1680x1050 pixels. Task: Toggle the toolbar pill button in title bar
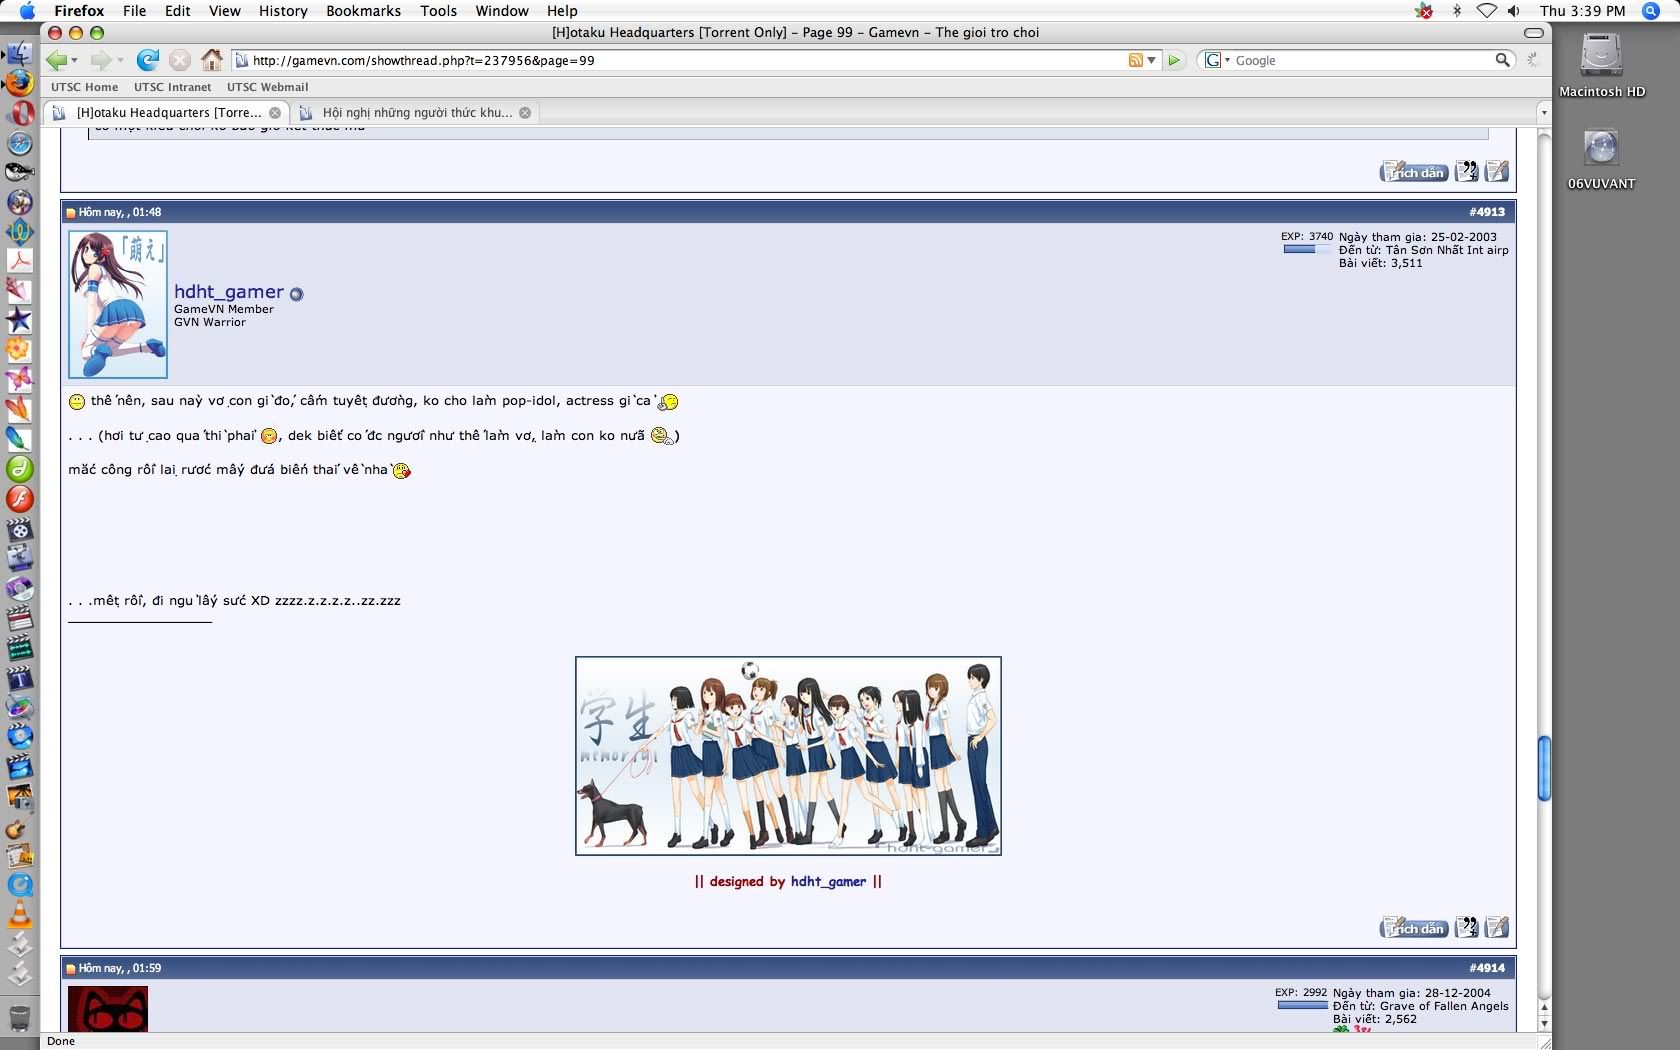1533,33
